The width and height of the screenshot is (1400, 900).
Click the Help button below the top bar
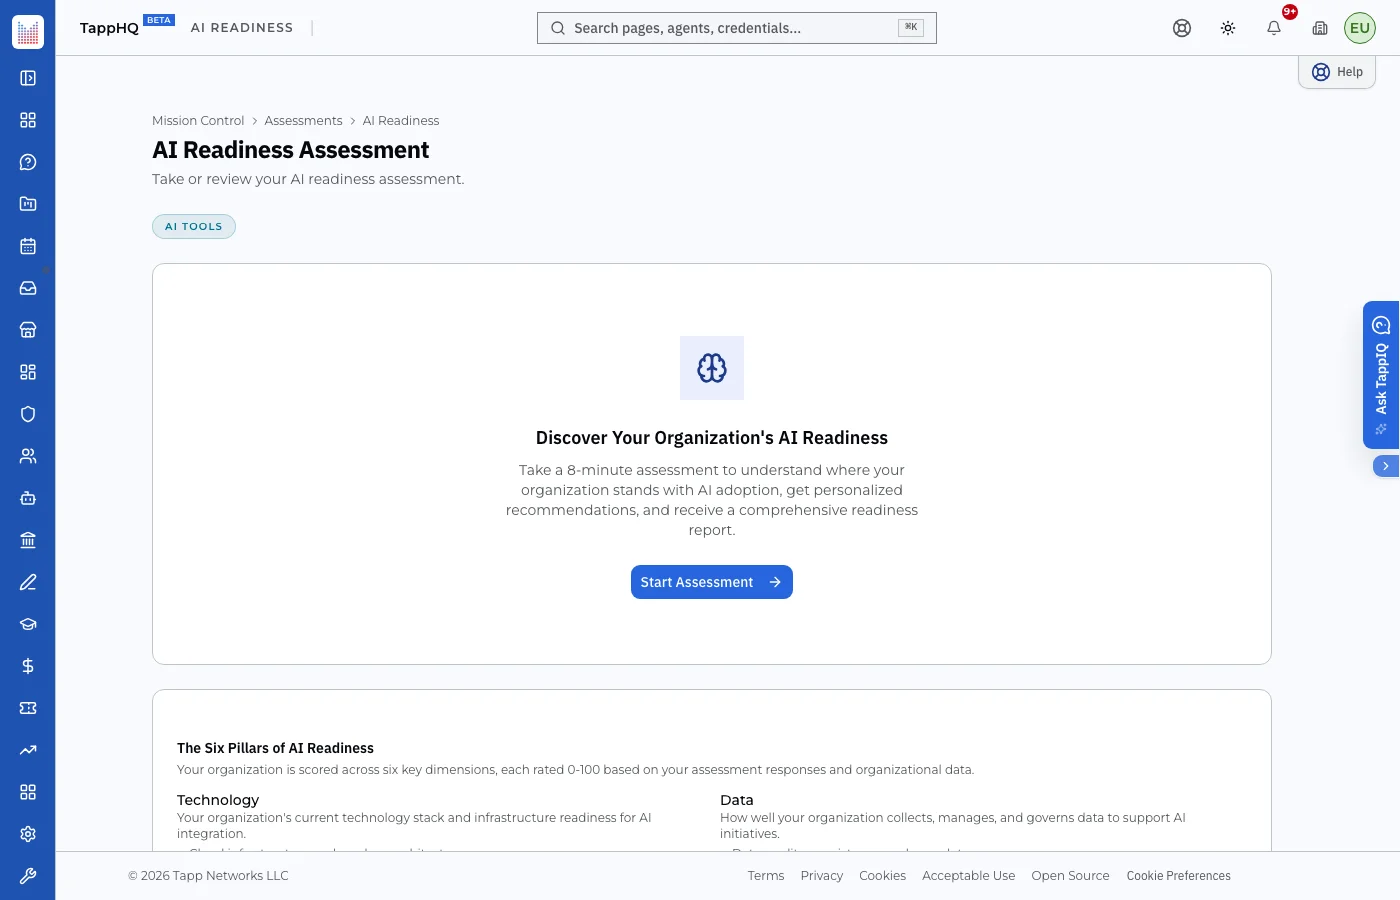[x=1337, y=72]
